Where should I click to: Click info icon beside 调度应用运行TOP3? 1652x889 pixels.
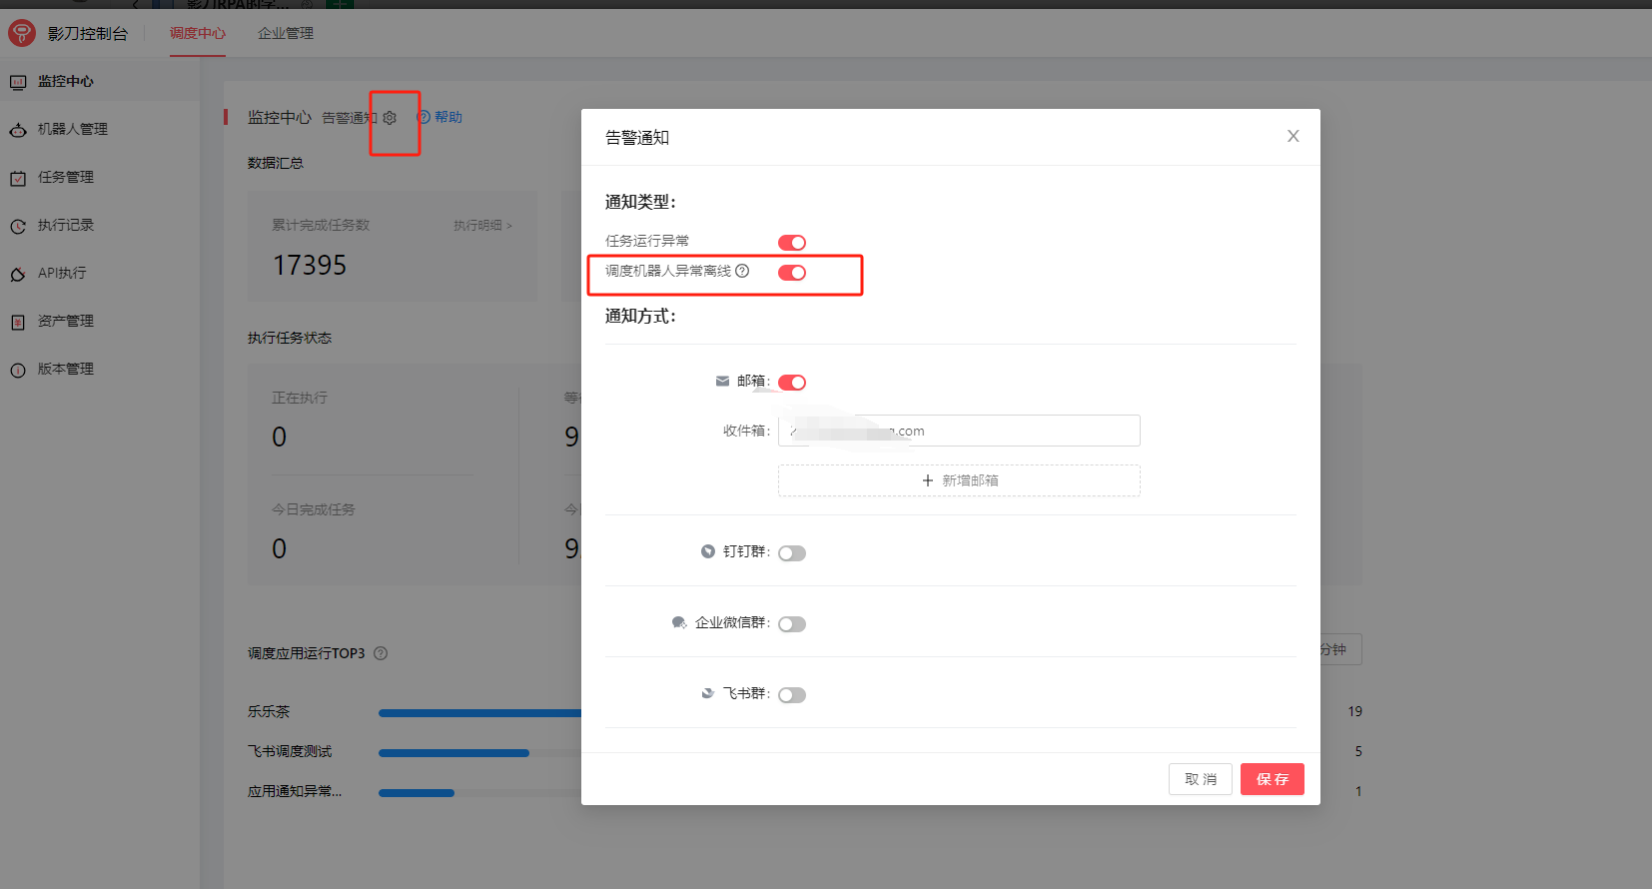point(381,653)
